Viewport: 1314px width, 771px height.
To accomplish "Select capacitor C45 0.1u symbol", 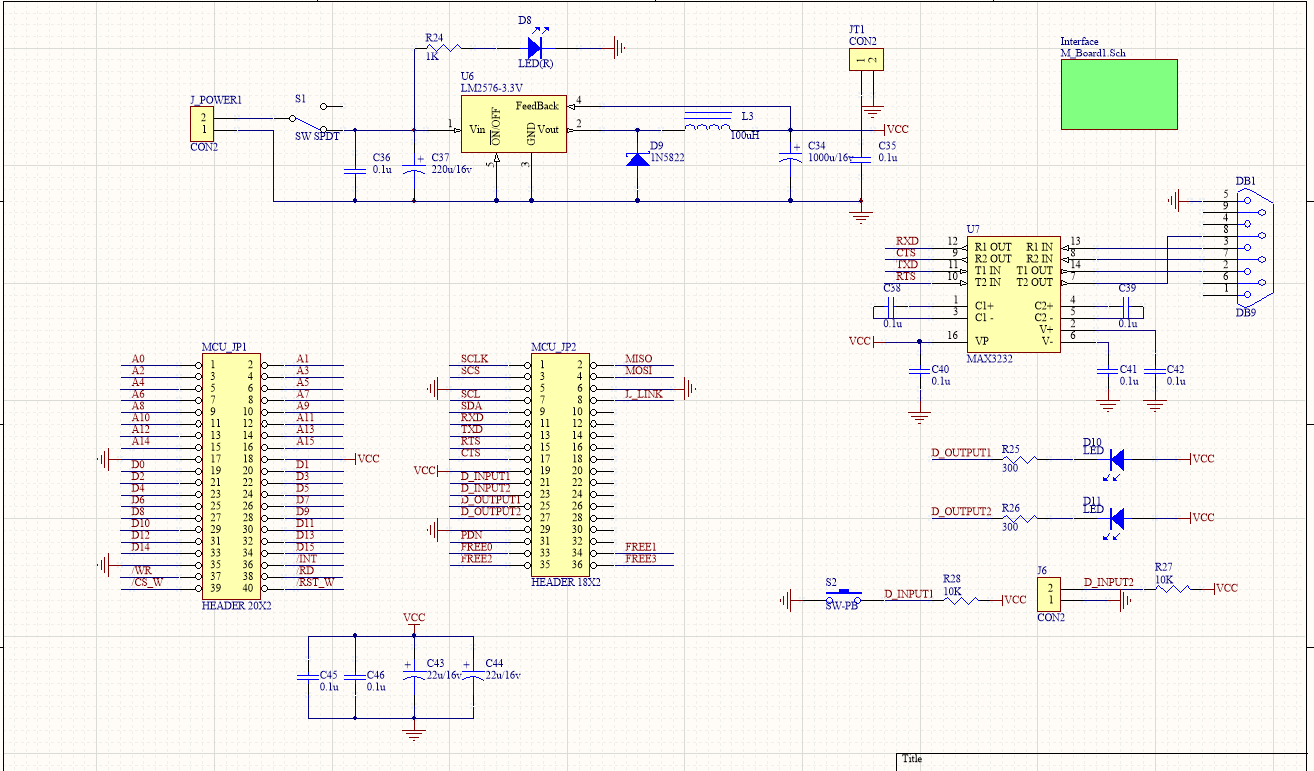I will point(308,677).
